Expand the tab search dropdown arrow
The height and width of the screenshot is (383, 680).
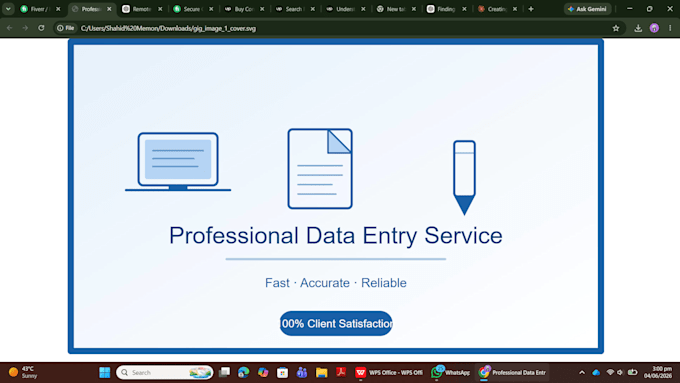click(8, 9)
